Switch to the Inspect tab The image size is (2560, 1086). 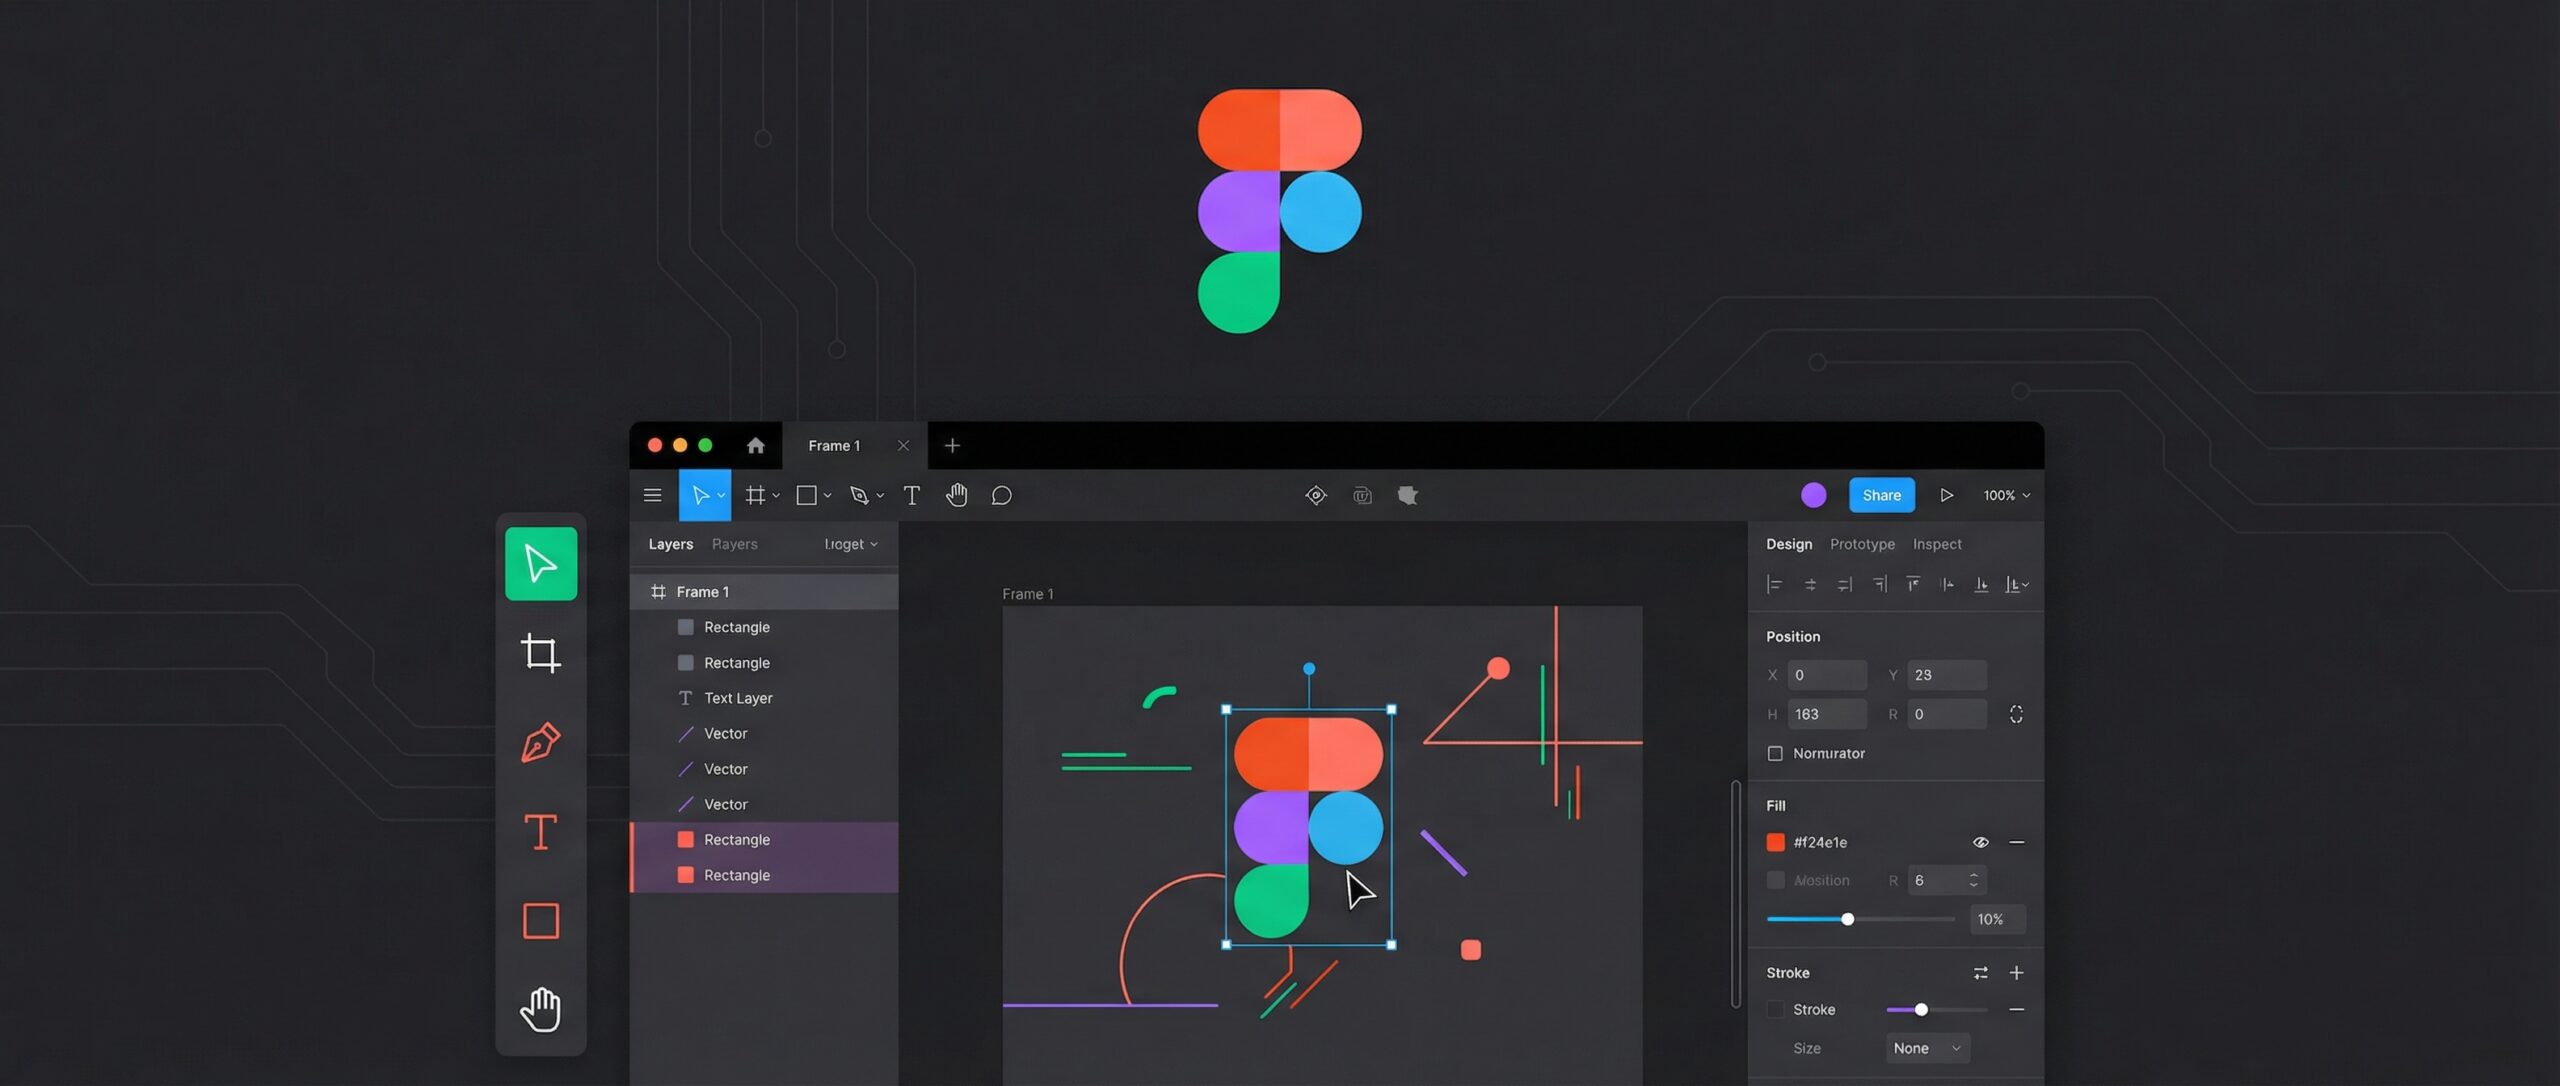[x=1936, y=543]
